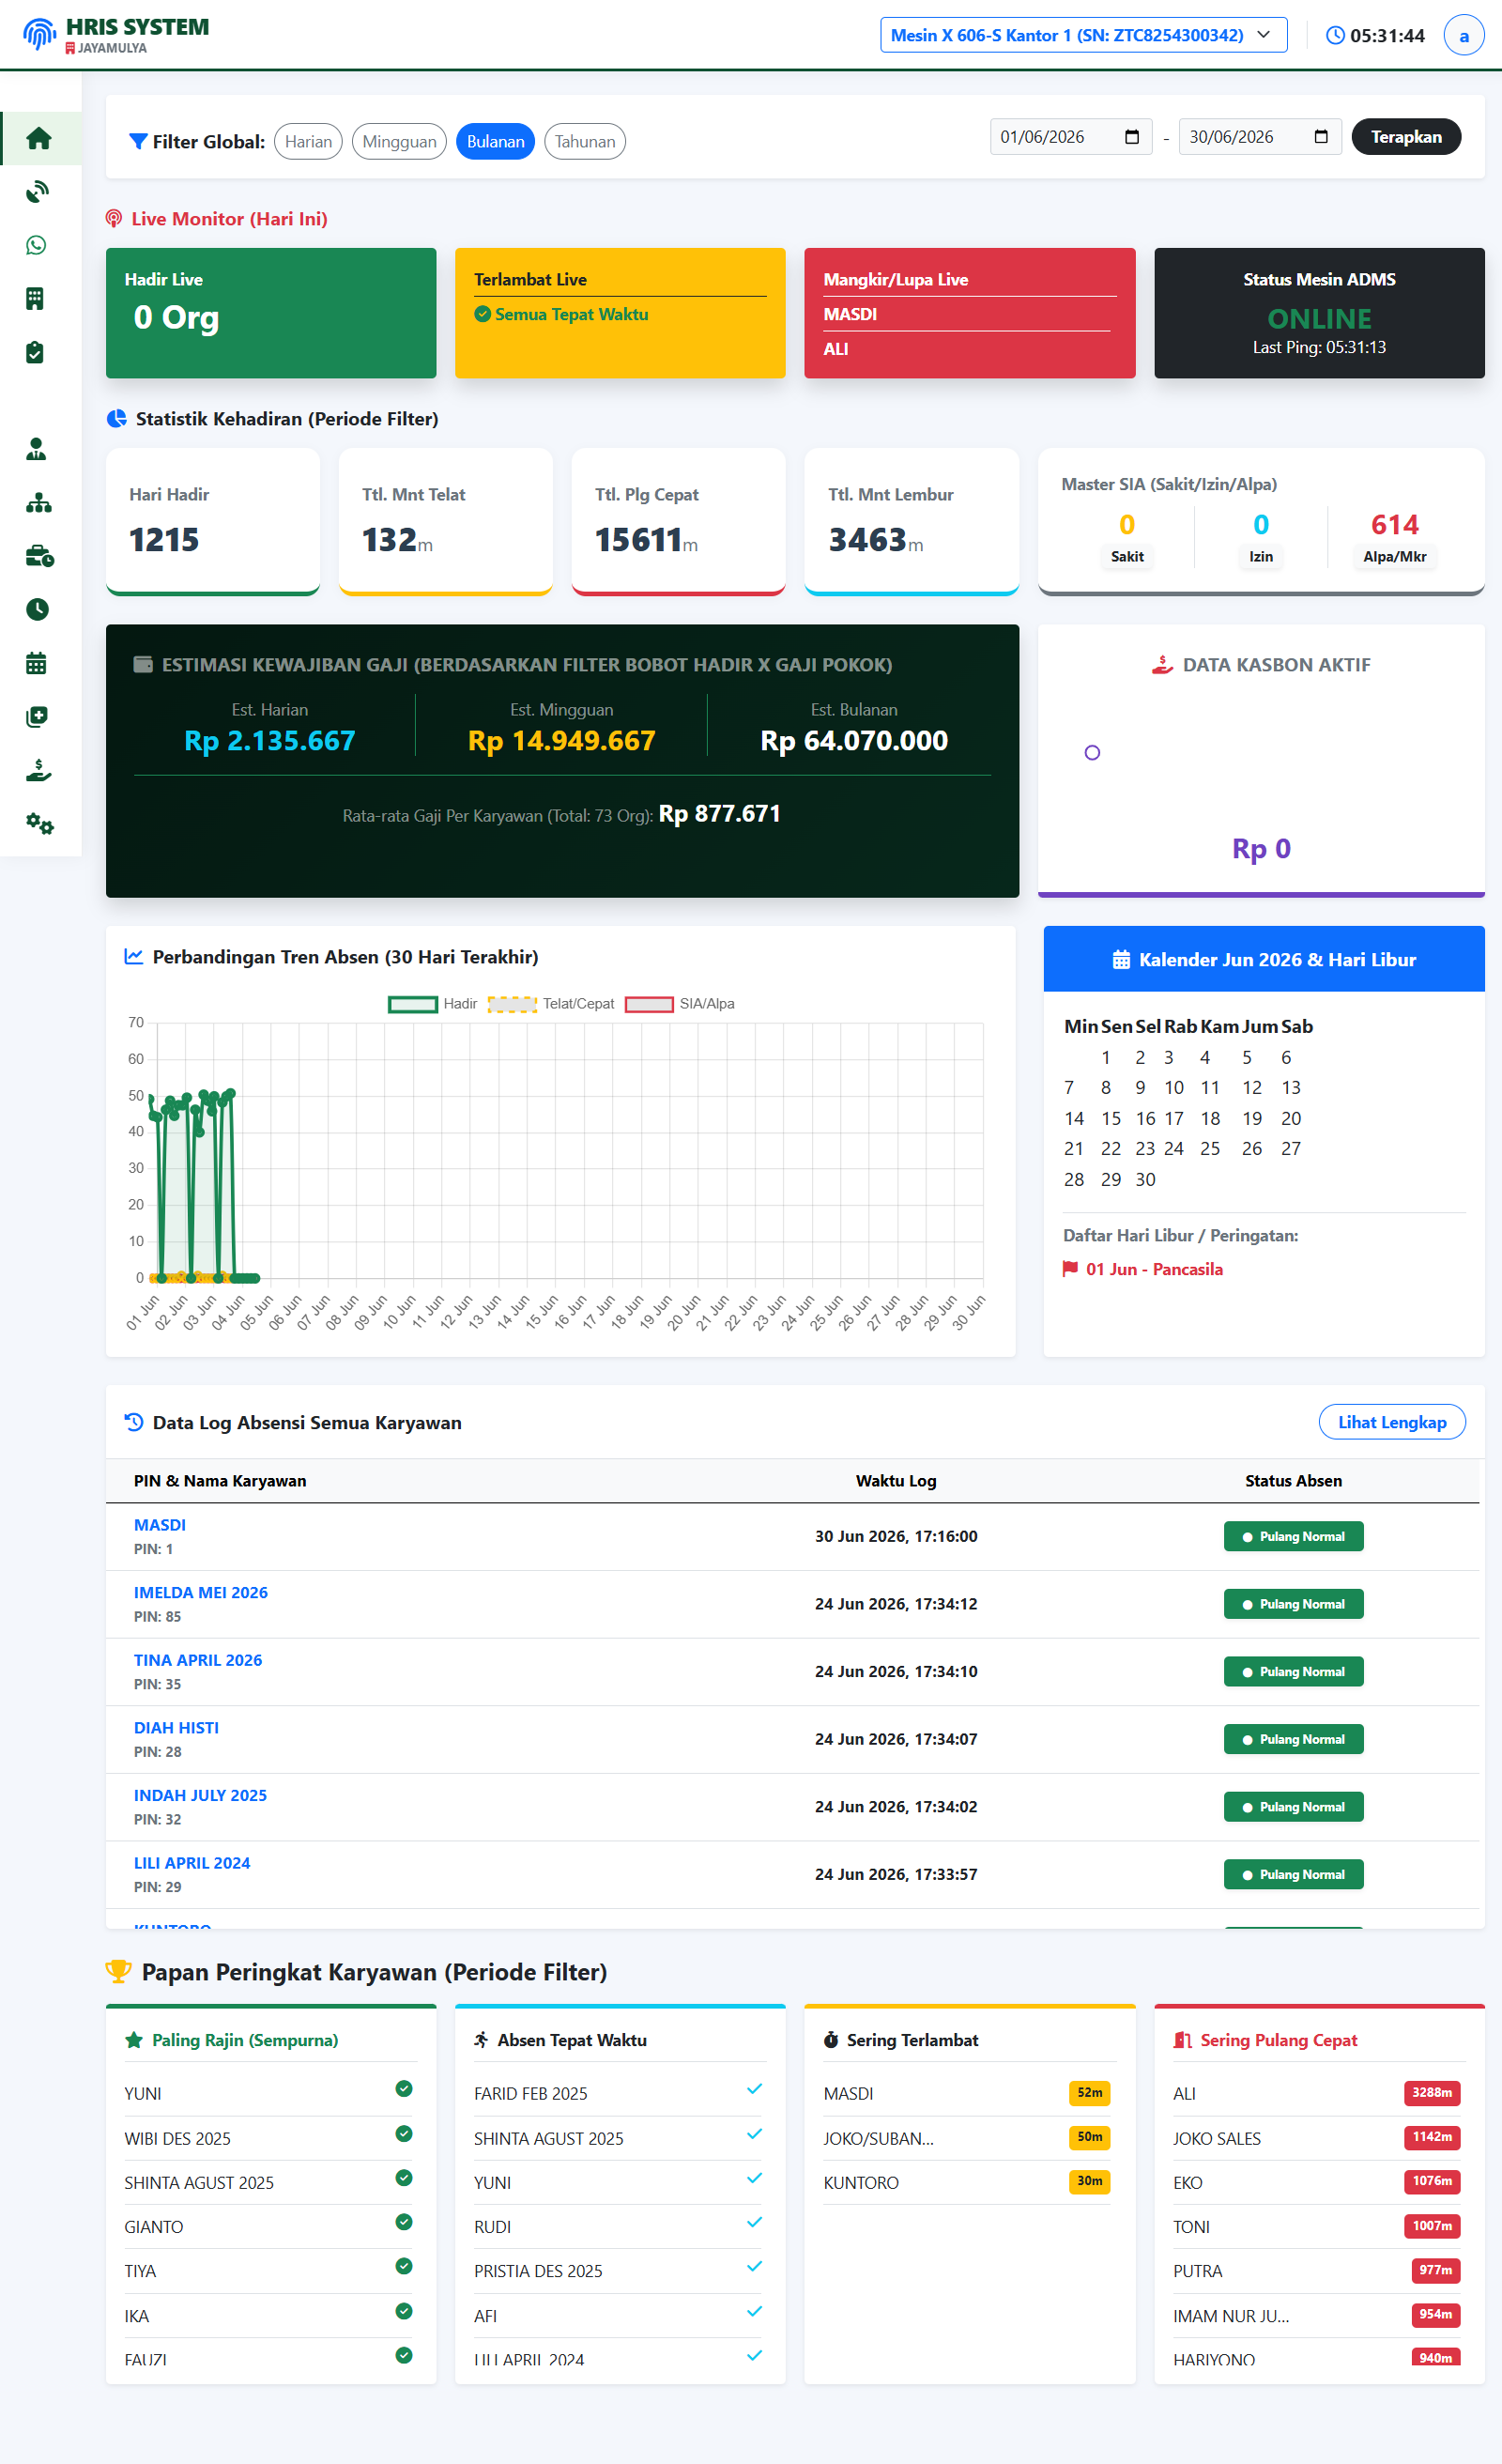Click the clock icon beside 05:31:44

point(1335,36)
